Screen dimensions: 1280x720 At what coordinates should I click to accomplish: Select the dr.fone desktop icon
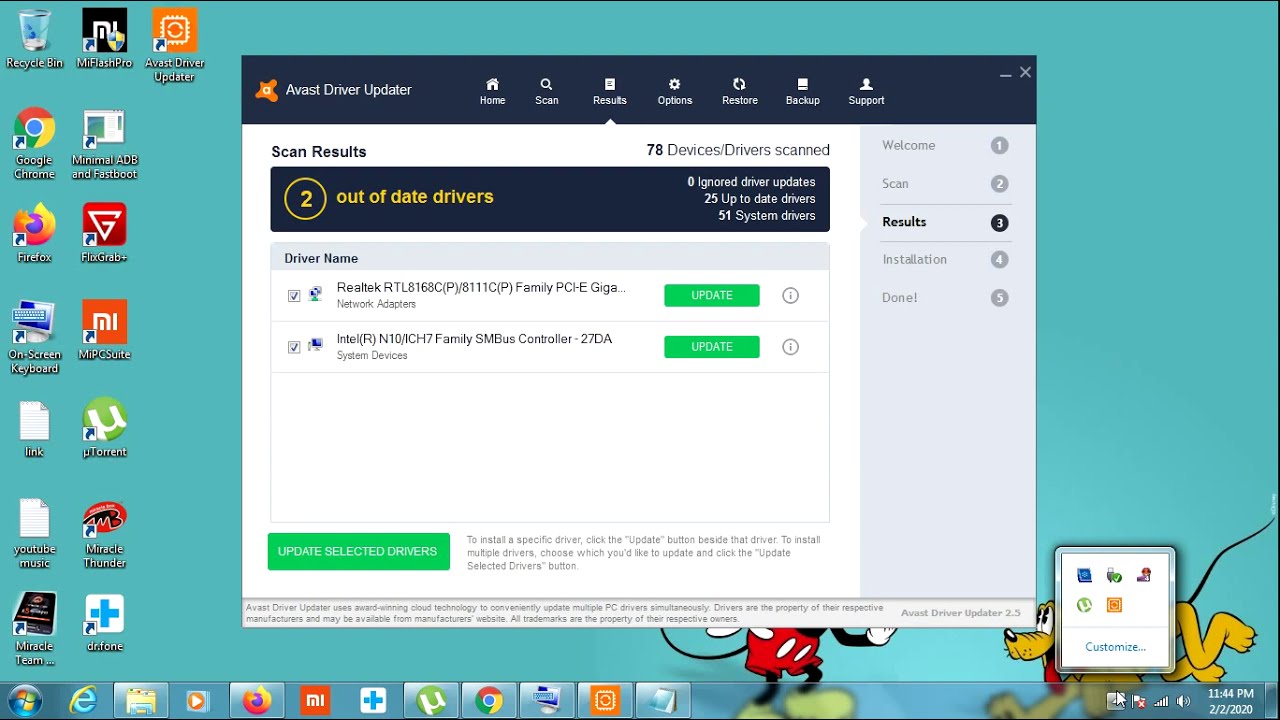(104, 622)
